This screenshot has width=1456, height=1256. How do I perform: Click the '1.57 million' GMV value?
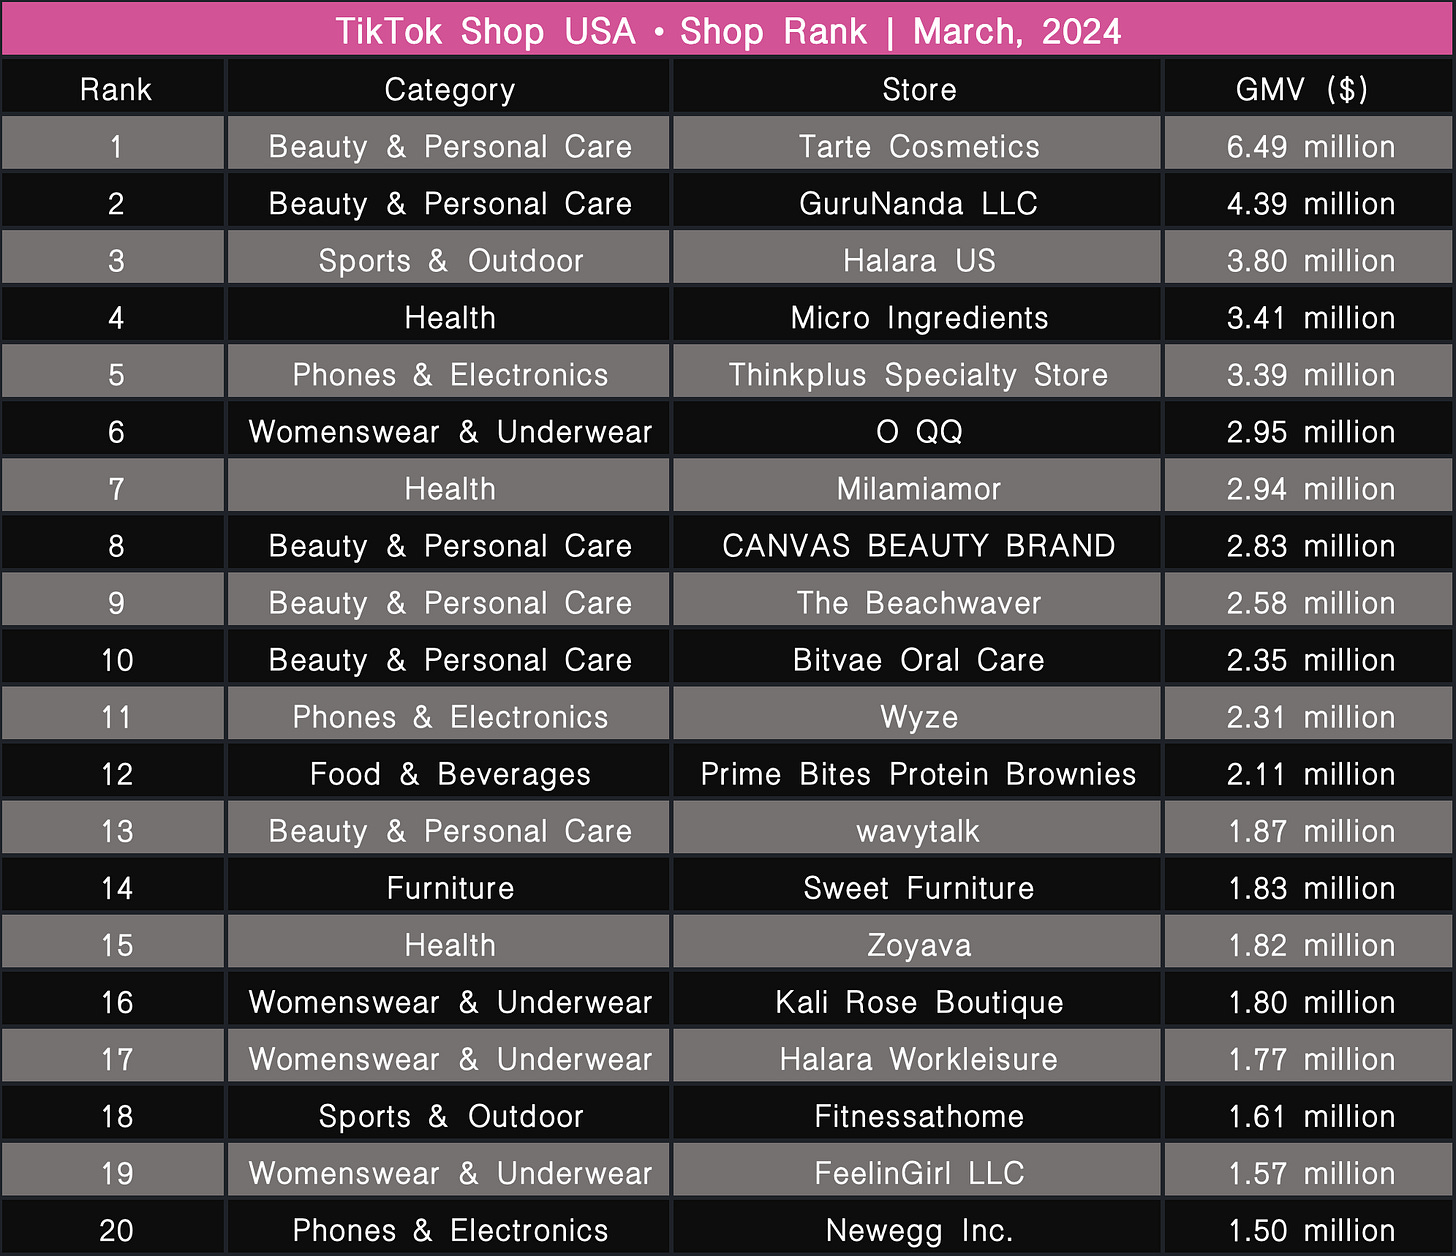pyautogui.click(x=1311, y=1172)
